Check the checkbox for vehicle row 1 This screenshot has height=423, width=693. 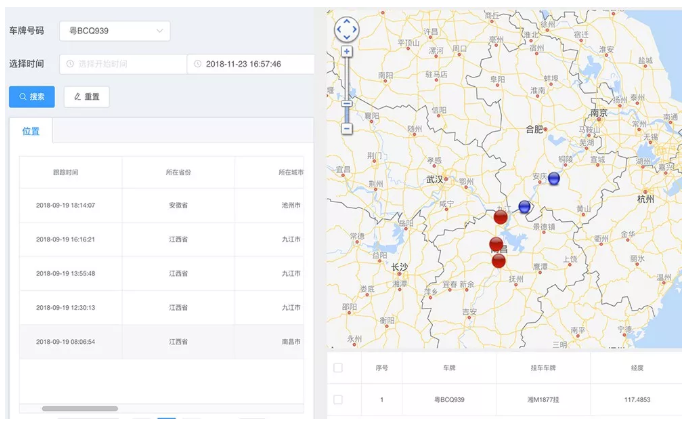(338, 400)
